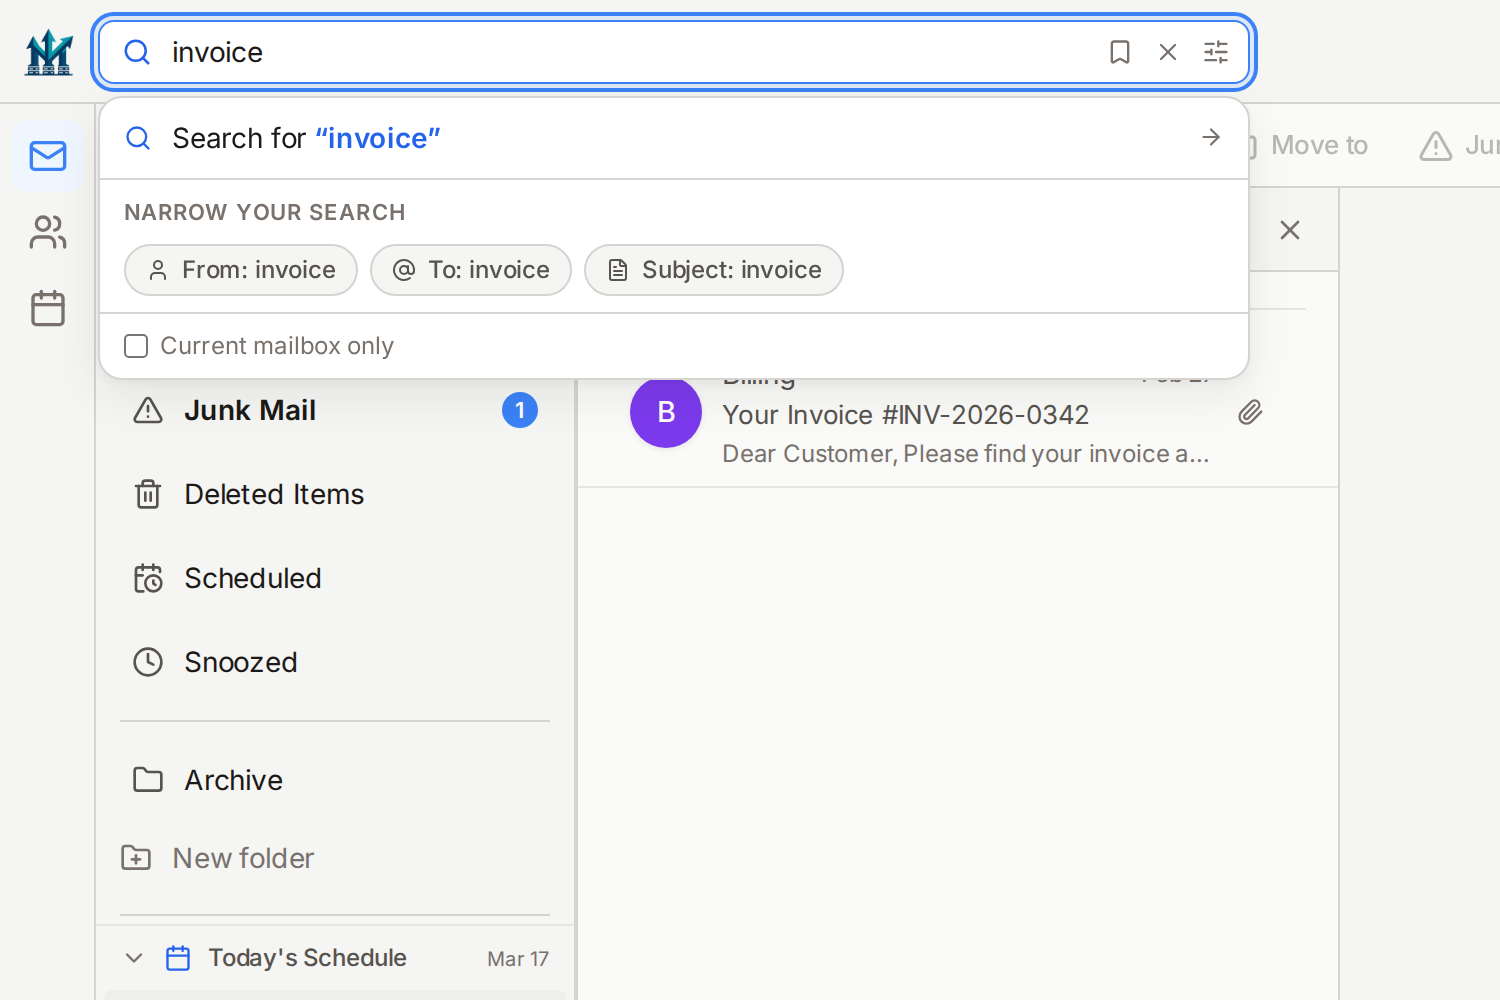Create a New folder
This screenshot has width=1500, height=1000.
tap(242, 858)
